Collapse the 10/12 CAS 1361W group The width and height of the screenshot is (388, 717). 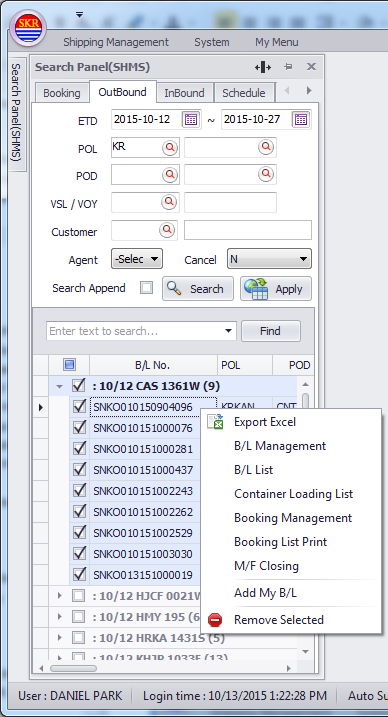tap(59, 386)
